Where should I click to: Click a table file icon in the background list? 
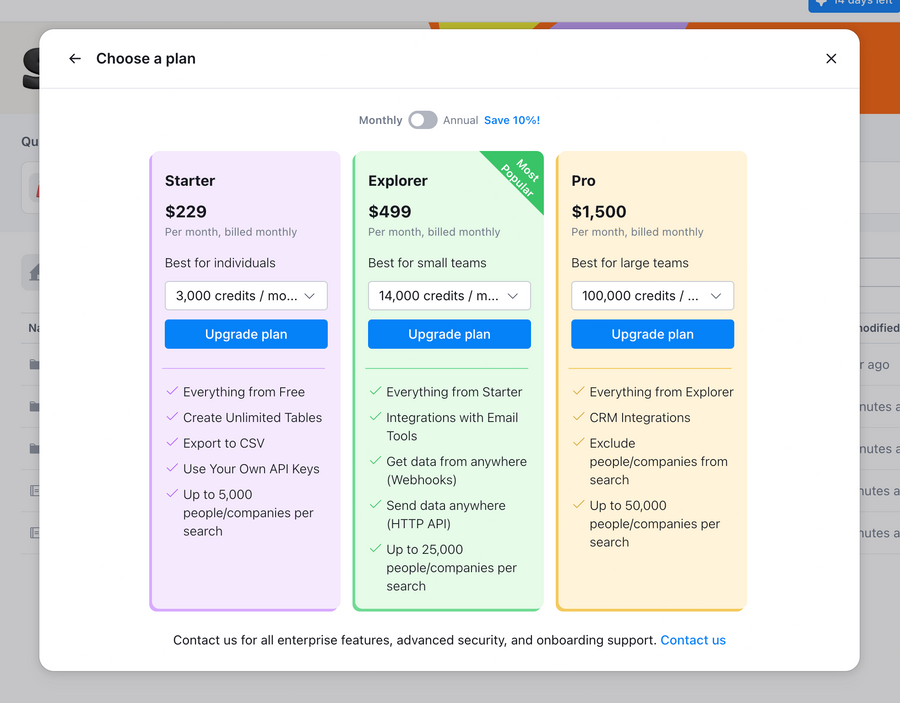[x=34, y=491]
